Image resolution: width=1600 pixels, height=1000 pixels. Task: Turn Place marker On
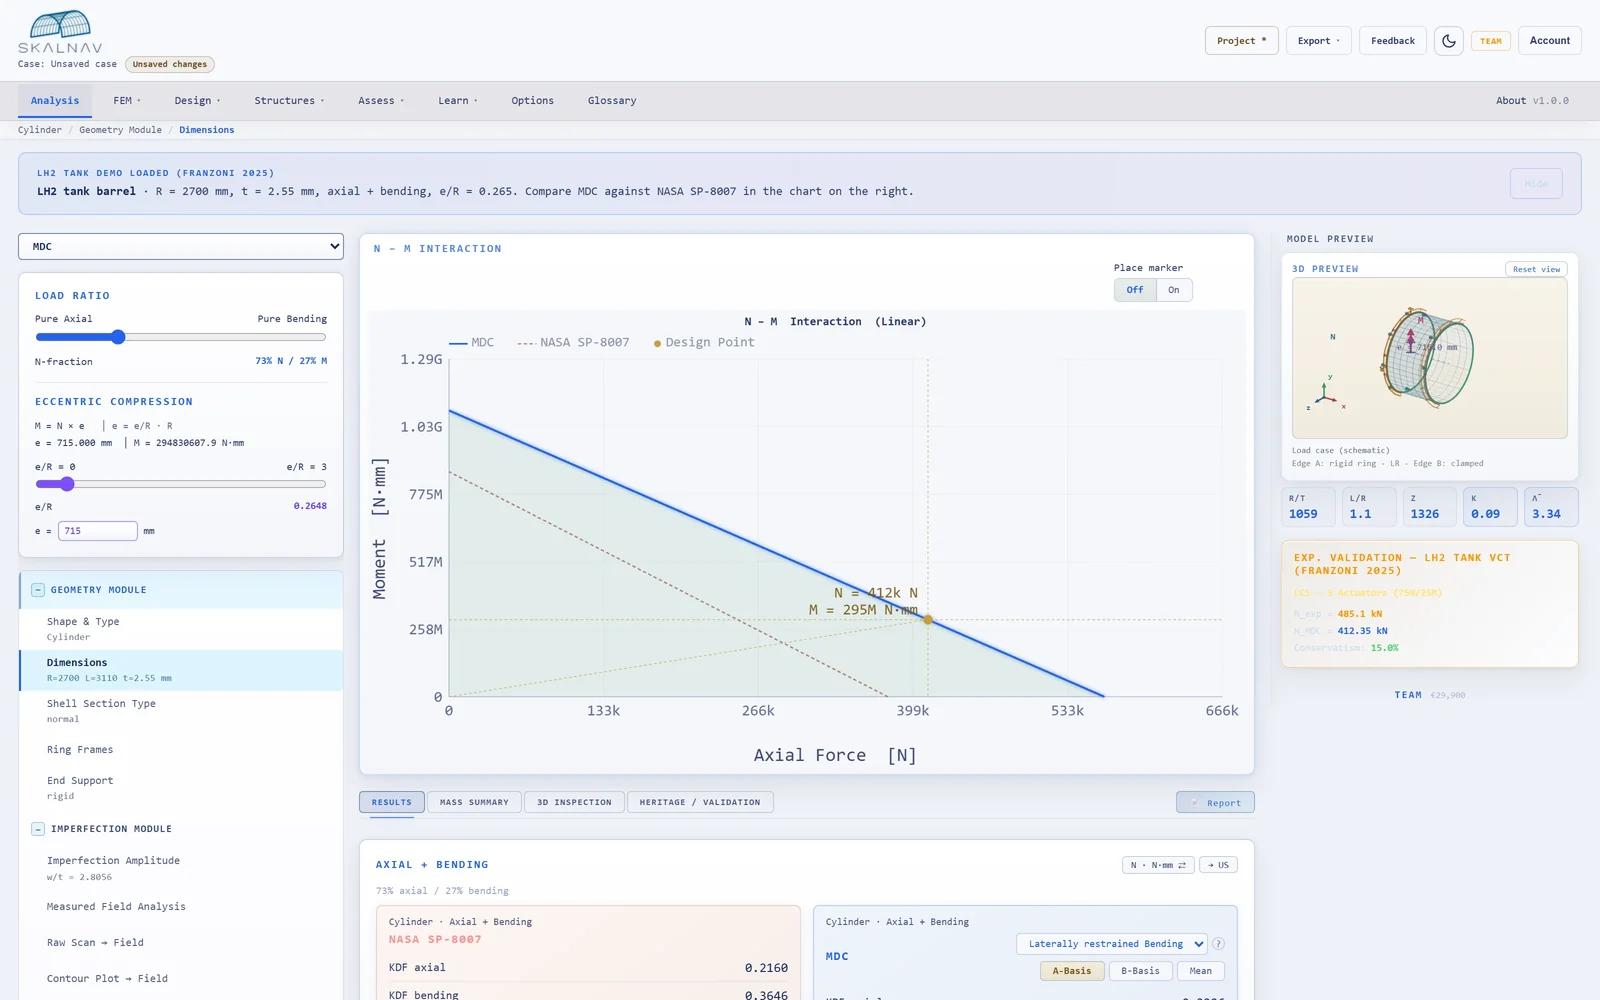pyautogui.click(x=1174, y=290)
